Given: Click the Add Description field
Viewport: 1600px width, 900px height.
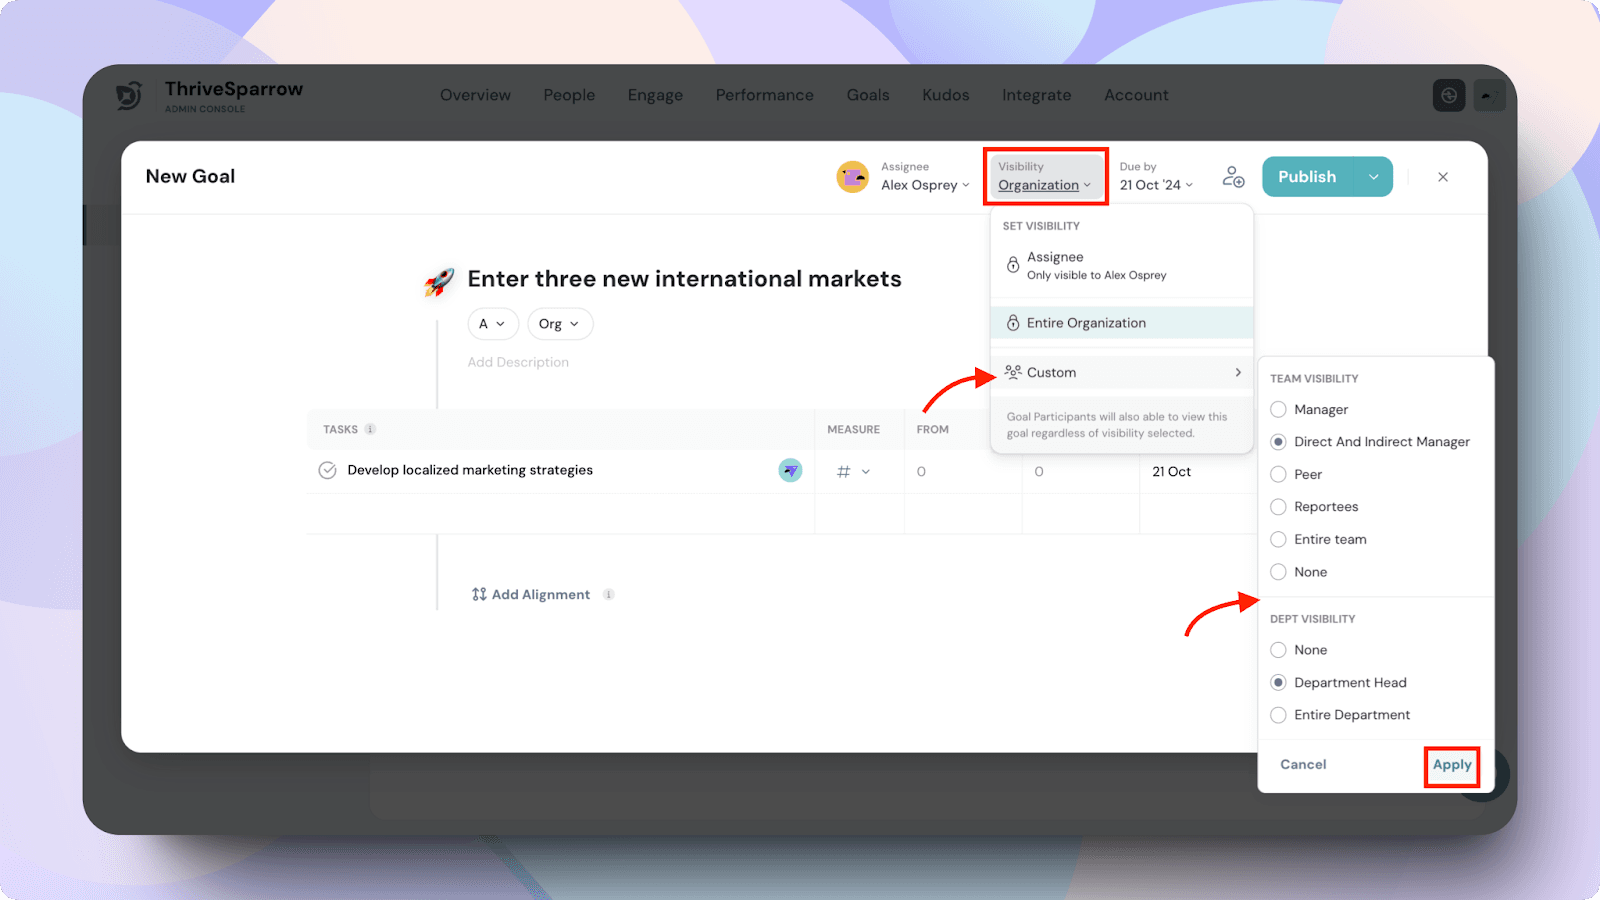Looking at the screenshot, I should pos(518,362).
